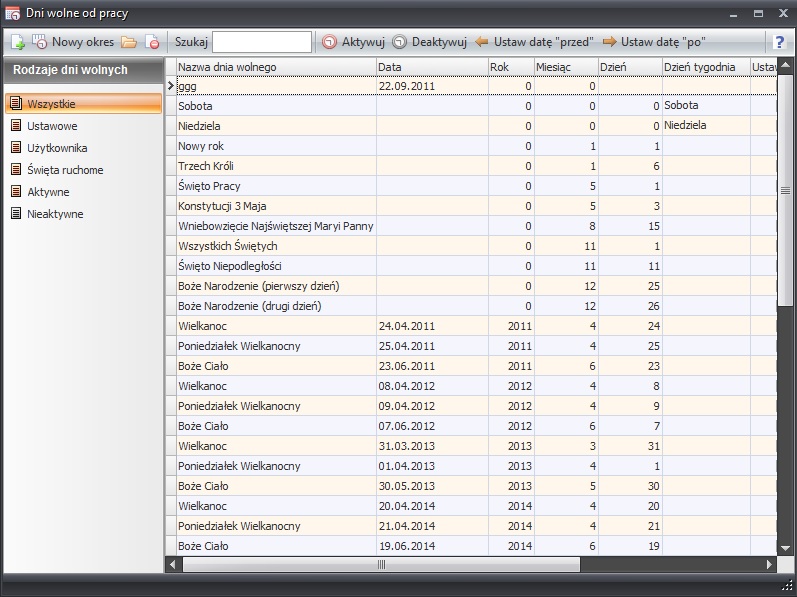Click the 'Nowy okres' toolbar button

[x=73, y=42]
